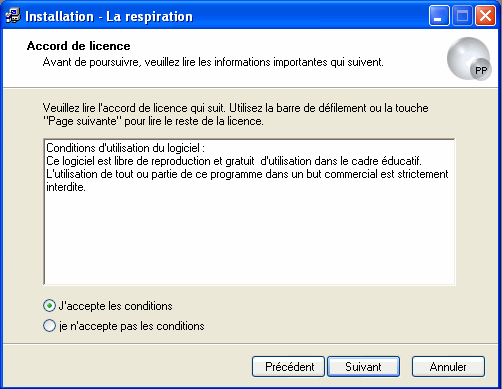Image resolution: width=502 pixels, height=389 pixels.
Task: Close the Installation - La respiration window
Action: pyautogui.click(x=485, y=16)
